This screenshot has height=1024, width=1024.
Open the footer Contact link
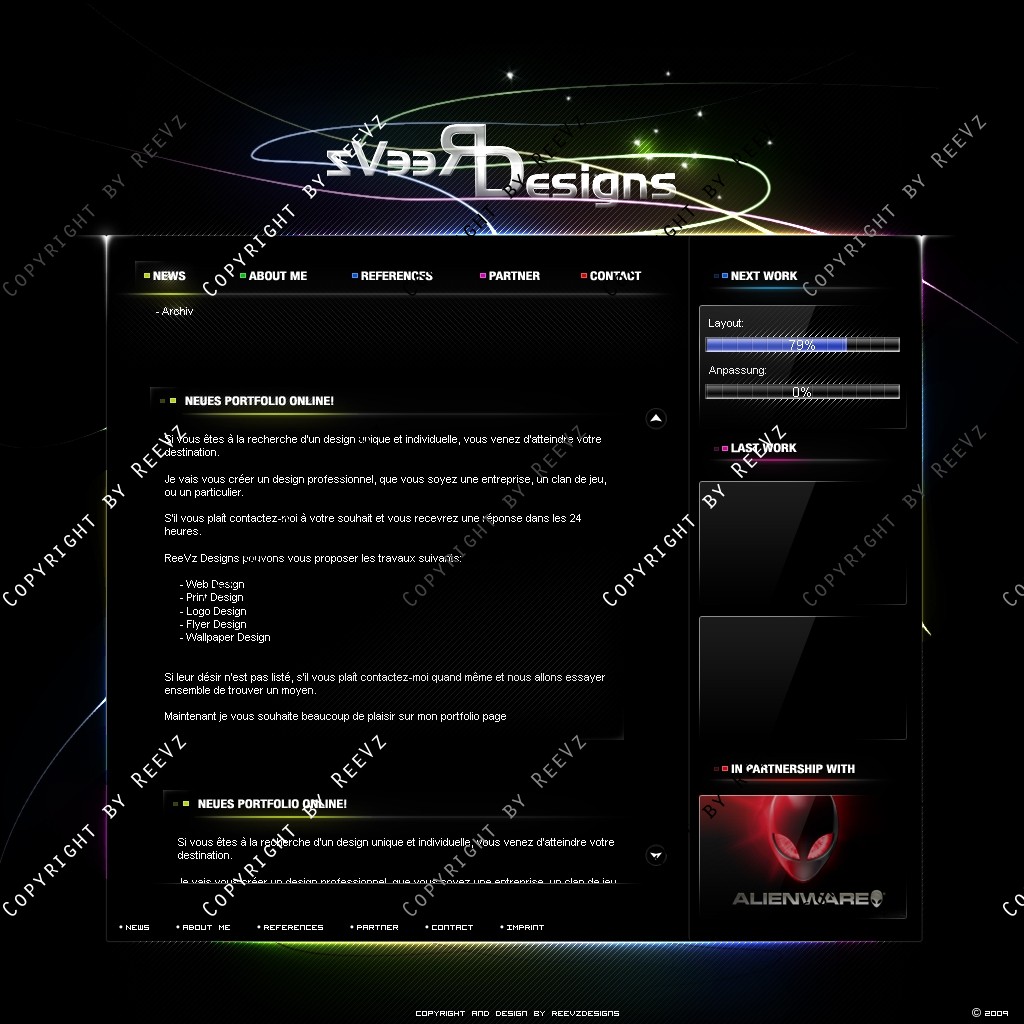coord(452,927)
